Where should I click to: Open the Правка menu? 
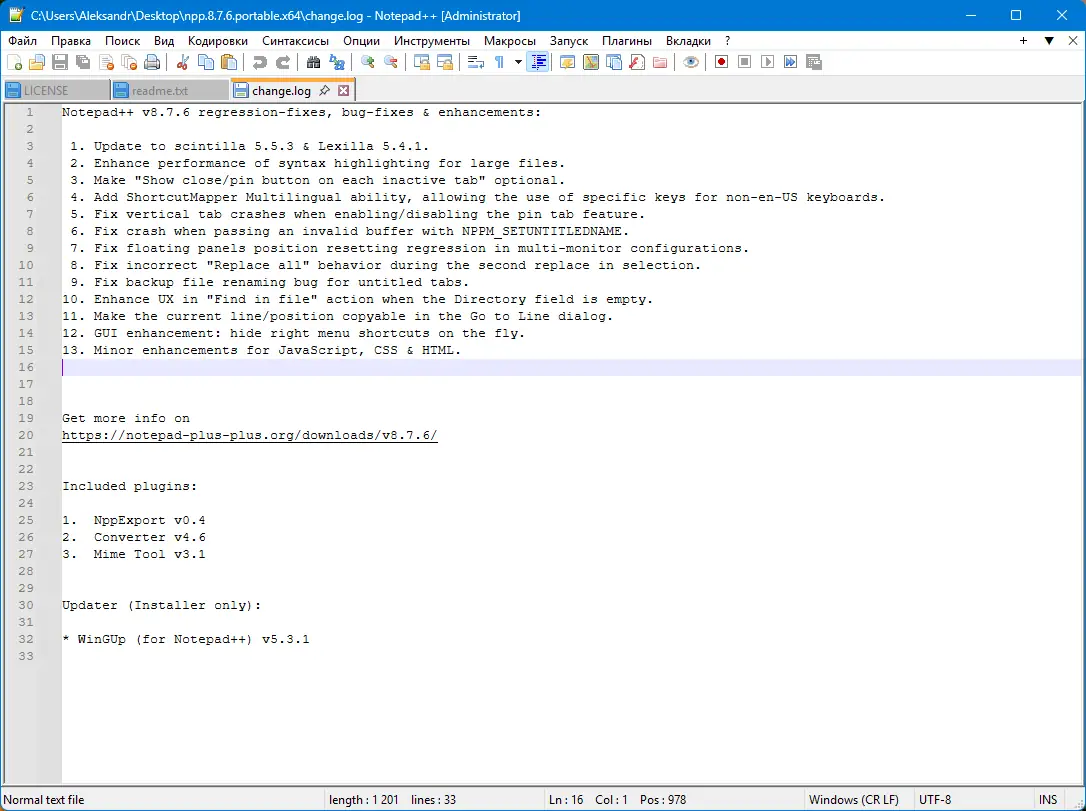(71, 41)
